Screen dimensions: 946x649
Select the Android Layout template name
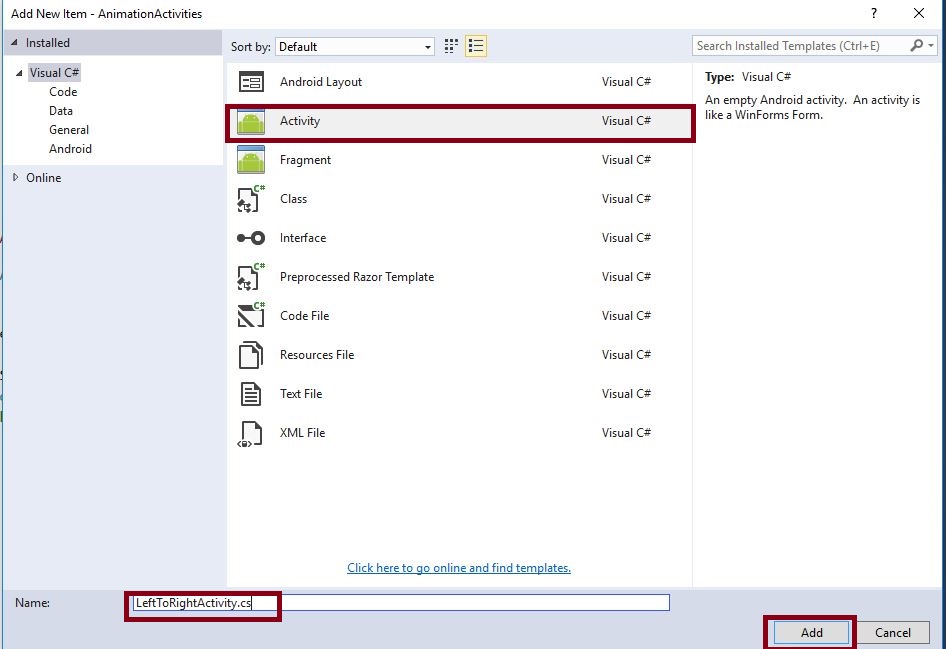click(321, 82)
